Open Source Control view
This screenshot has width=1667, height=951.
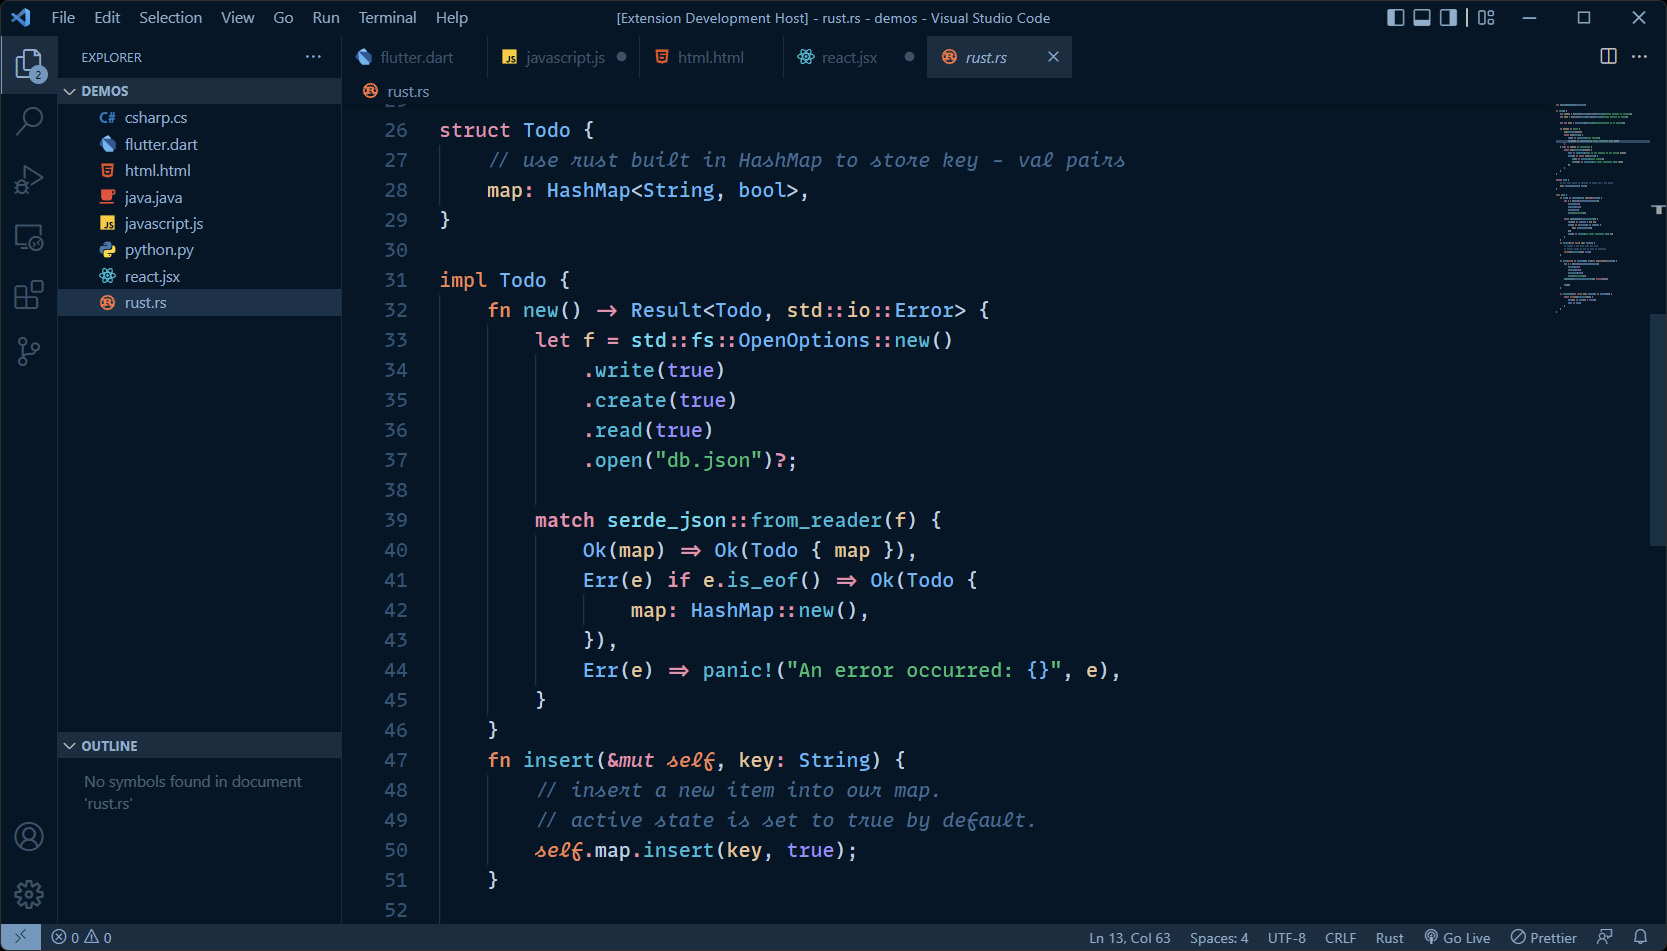(29, 352)
